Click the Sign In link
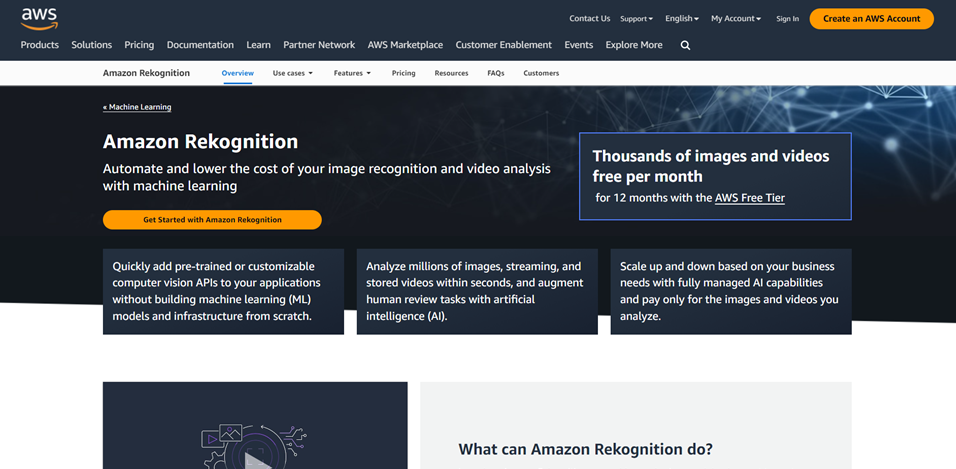 788,19
